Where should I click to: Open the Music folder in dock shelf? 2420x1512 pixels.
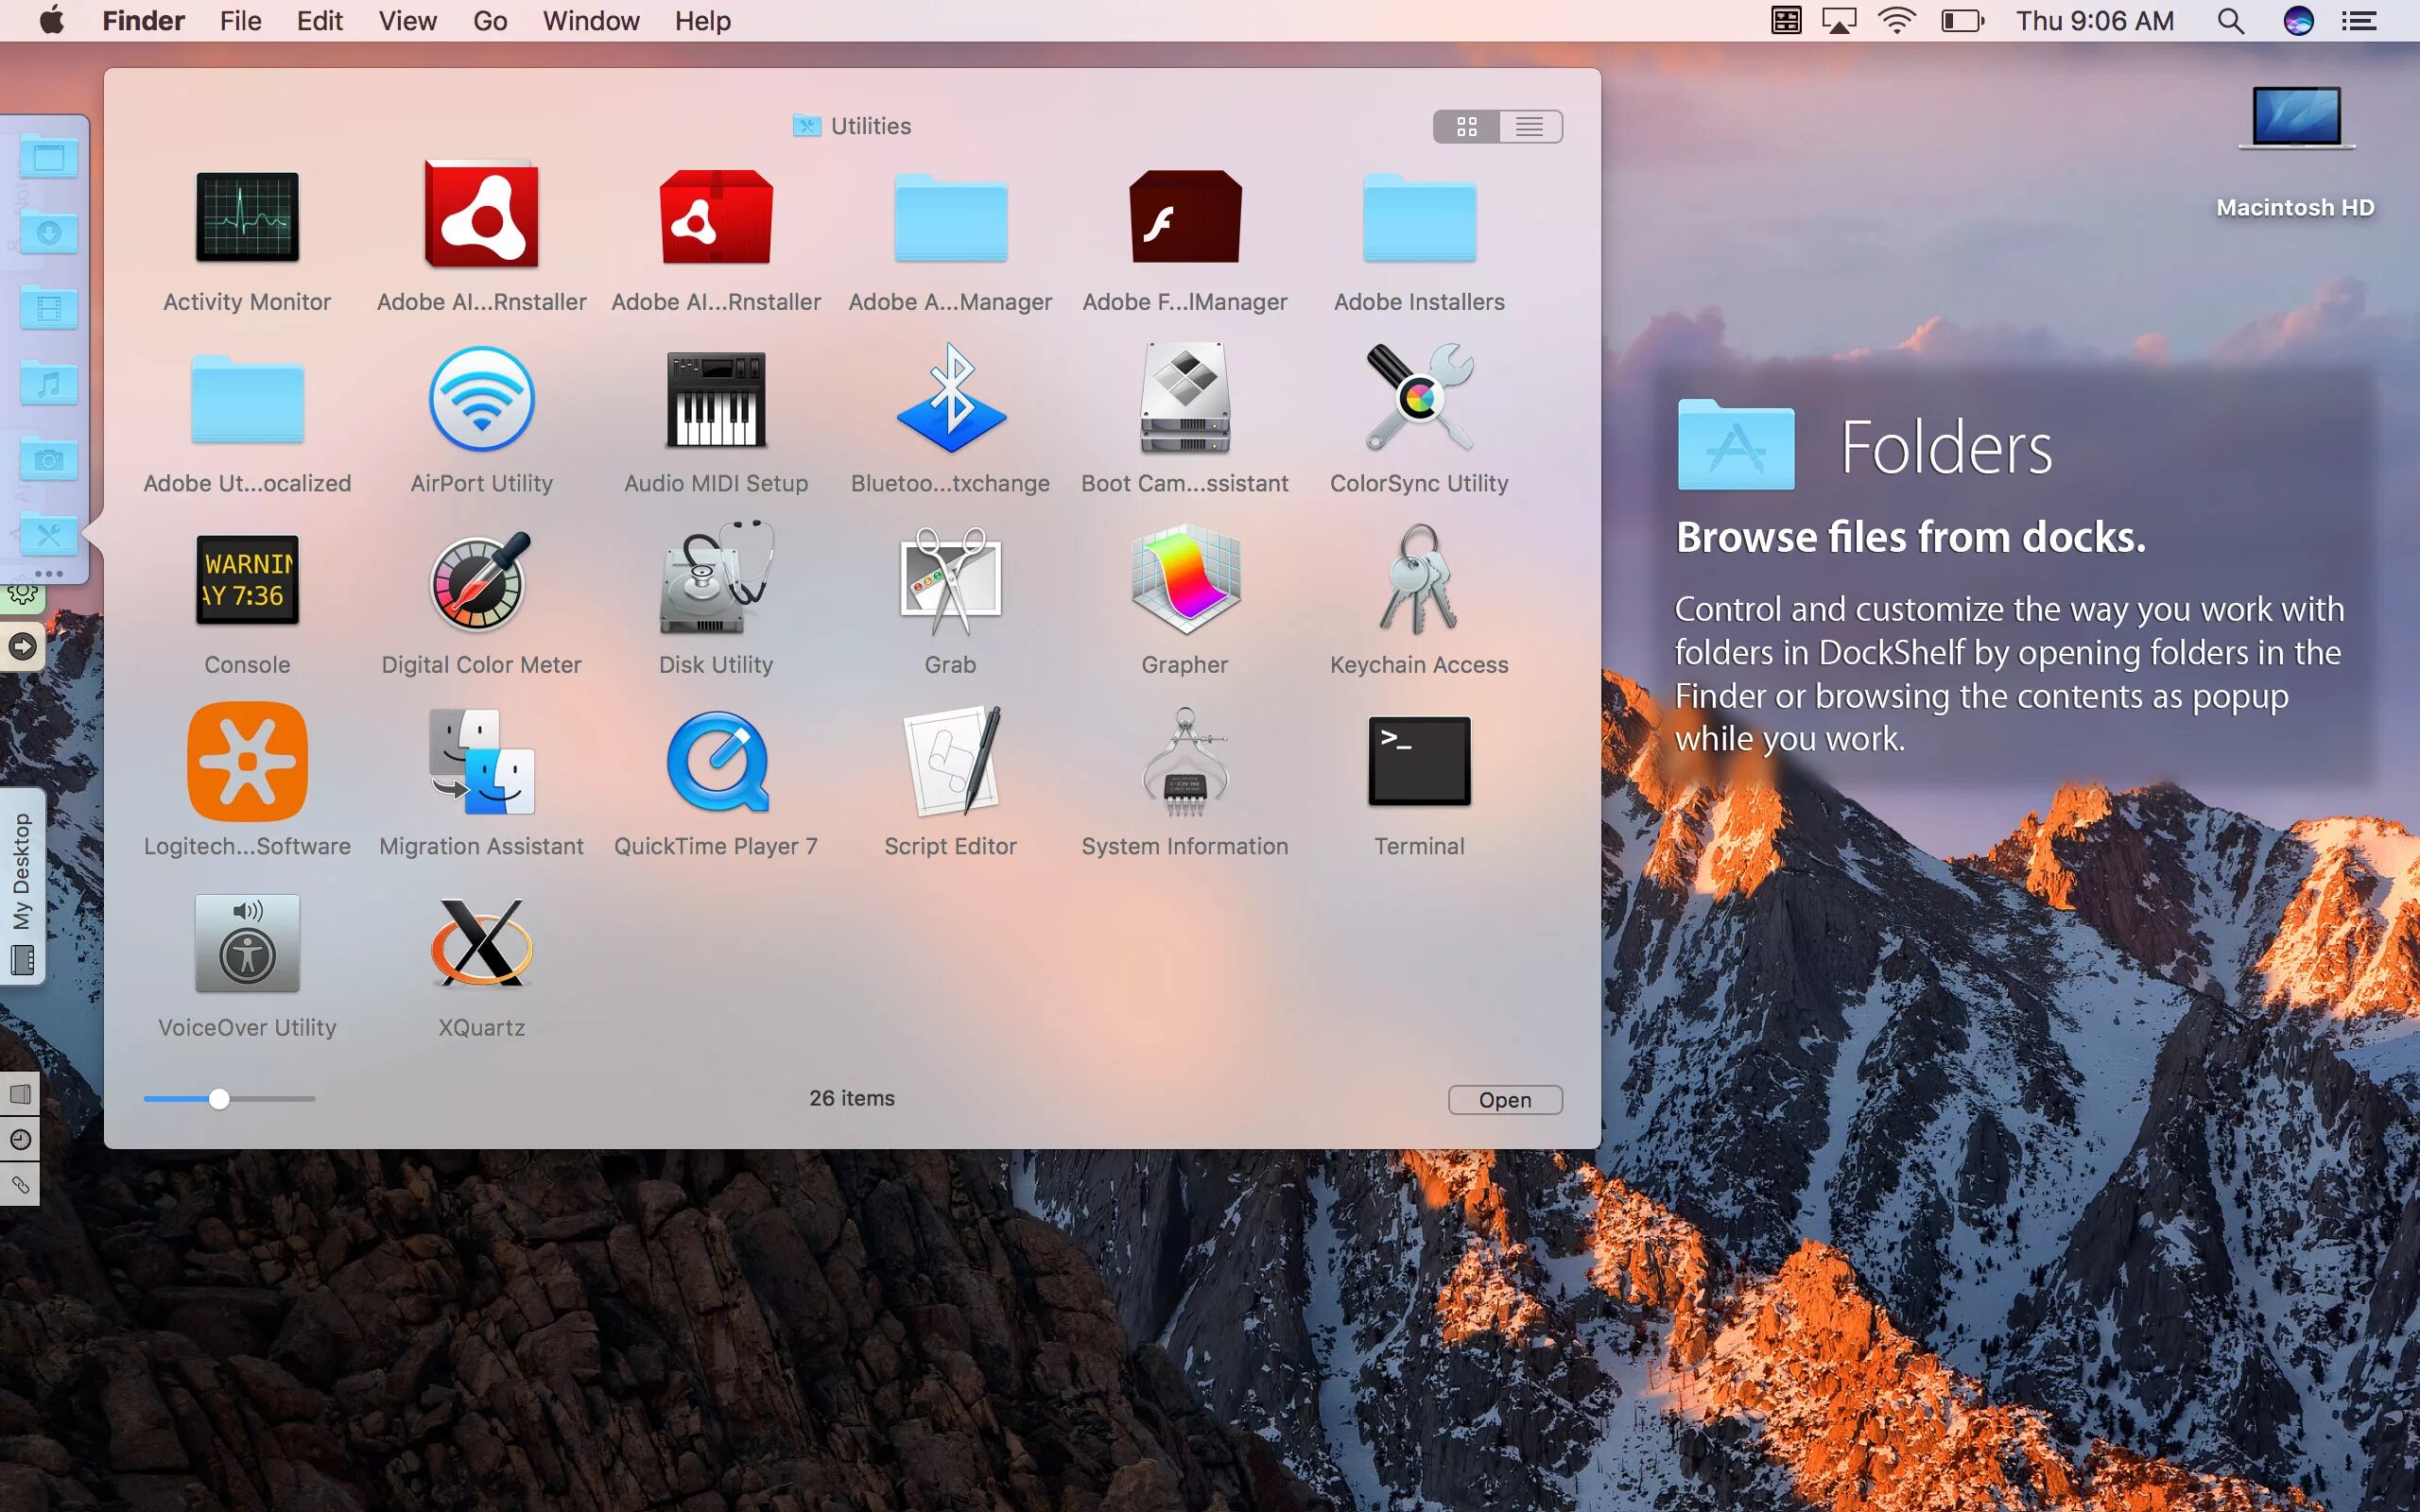[x=48, y=383]
